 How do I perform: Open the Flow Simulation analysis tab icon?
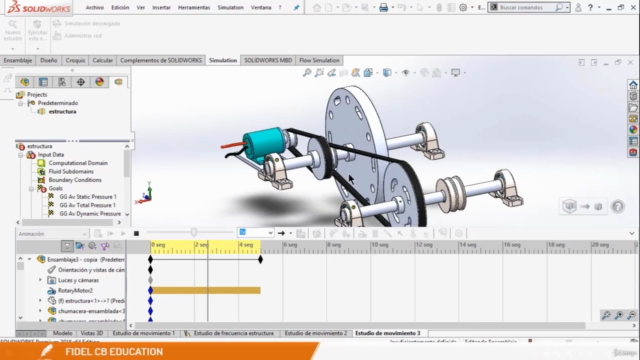(x=118, y=82)
